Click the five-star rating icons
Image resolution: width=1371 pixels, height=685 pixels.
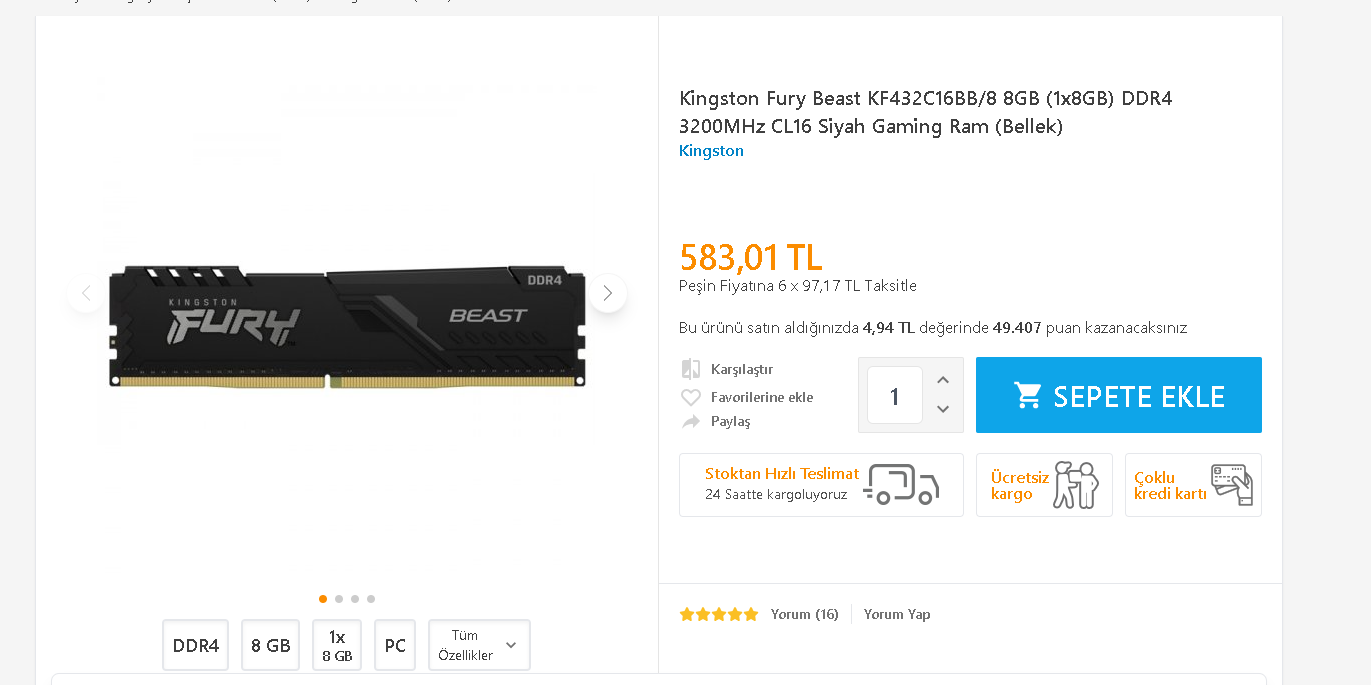click(x=719, y=614)
